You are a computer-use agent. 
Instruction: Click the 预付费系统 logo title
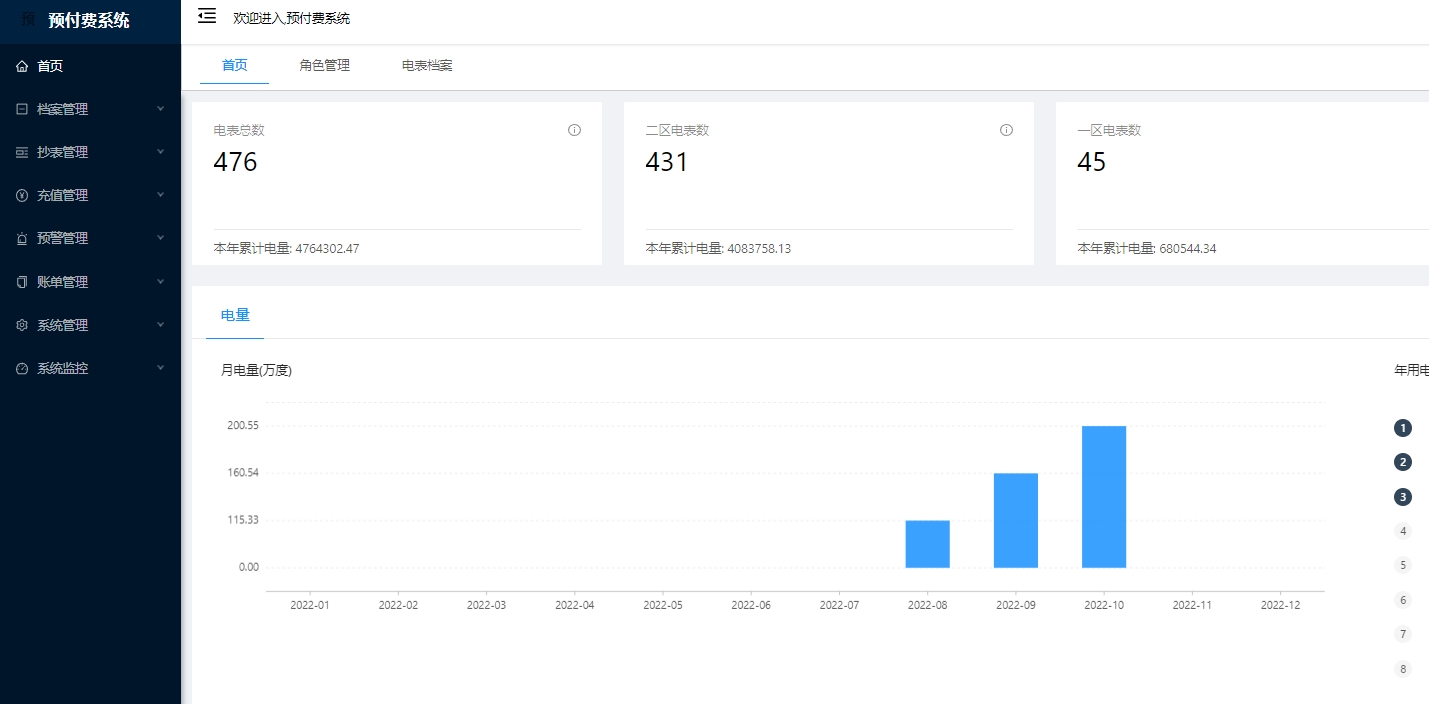pos(89,20)
